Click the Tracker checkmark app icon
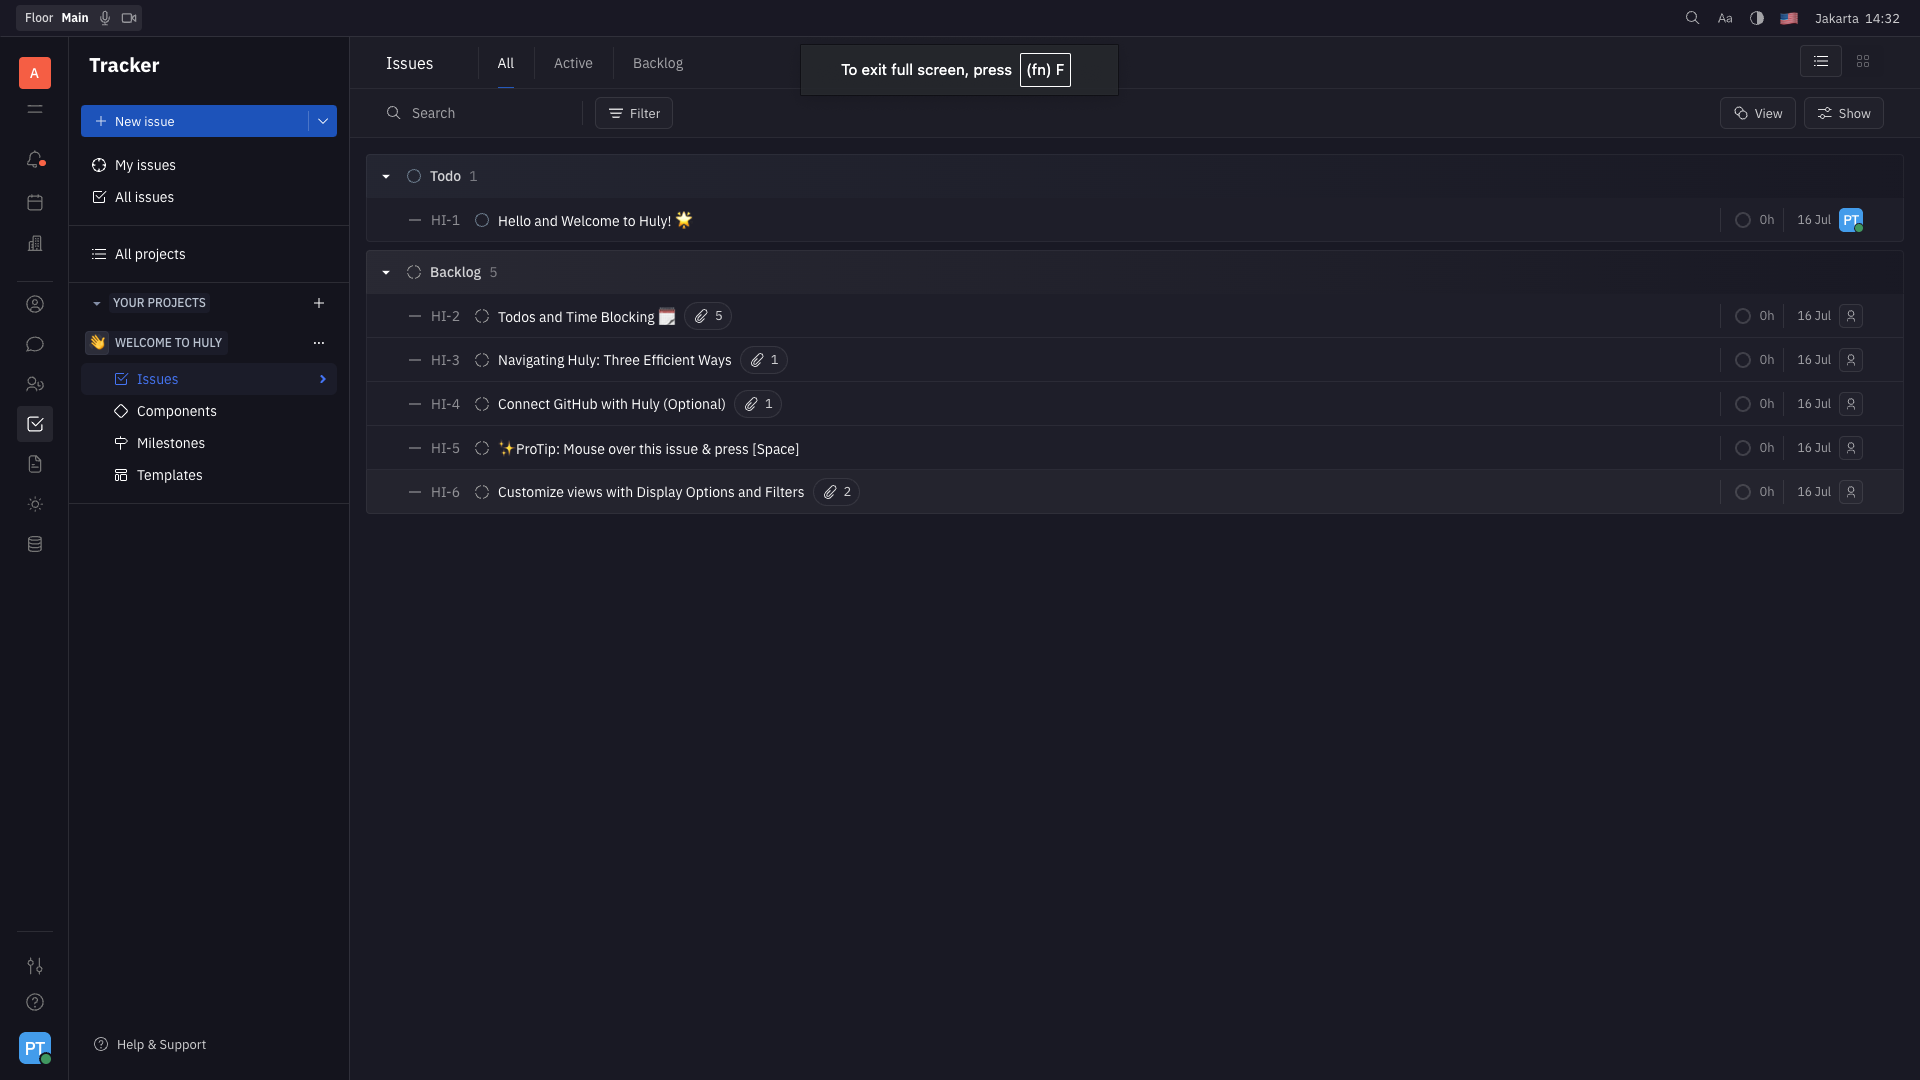Screen dimensions: 1920x1080 (35, 424)
